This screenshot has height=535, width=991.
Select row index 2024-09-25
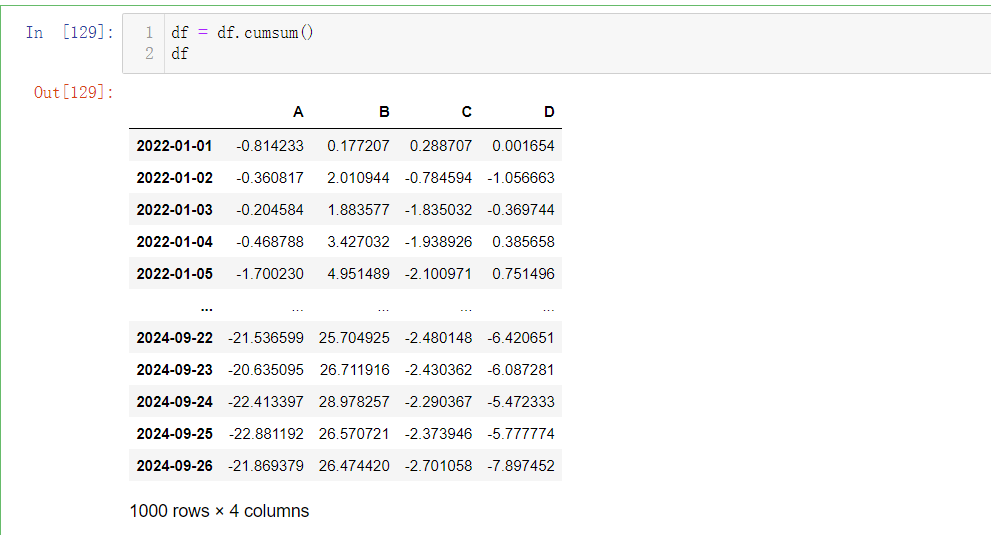coord(174,434)
